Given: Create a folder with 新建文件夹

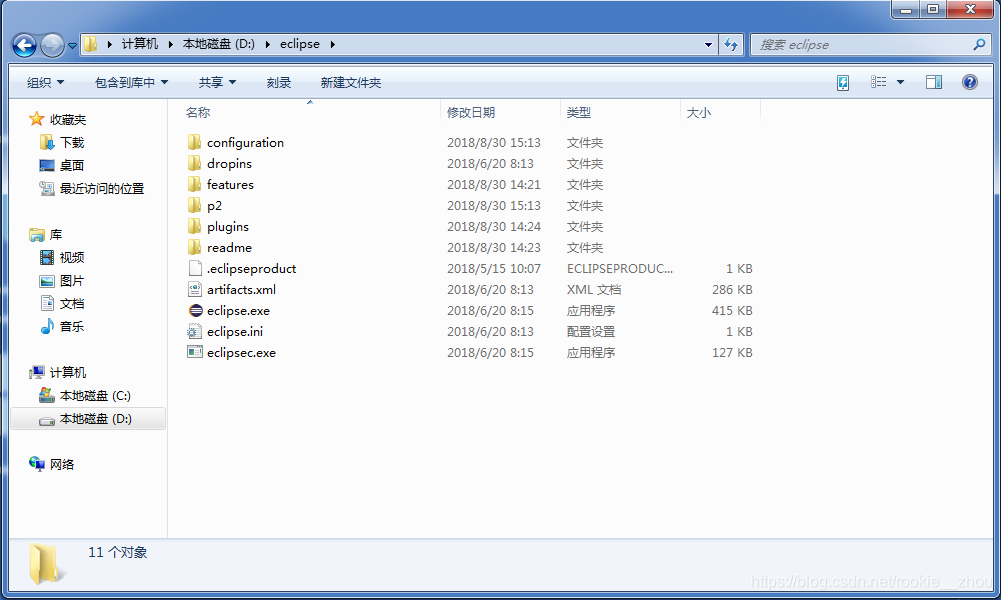Looking at the screenshot, I should 350,82.
